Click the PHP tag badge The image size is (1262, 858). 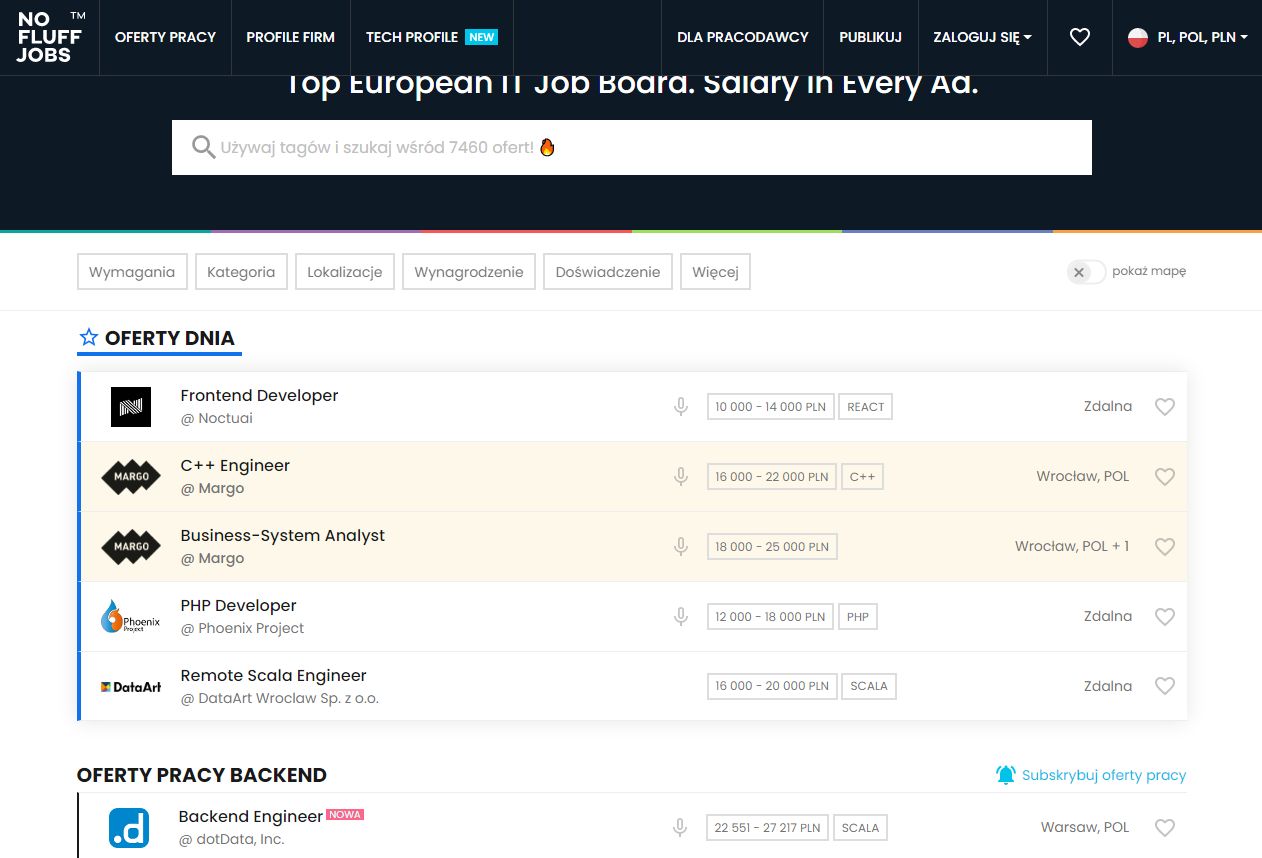[x=858, y=617]
